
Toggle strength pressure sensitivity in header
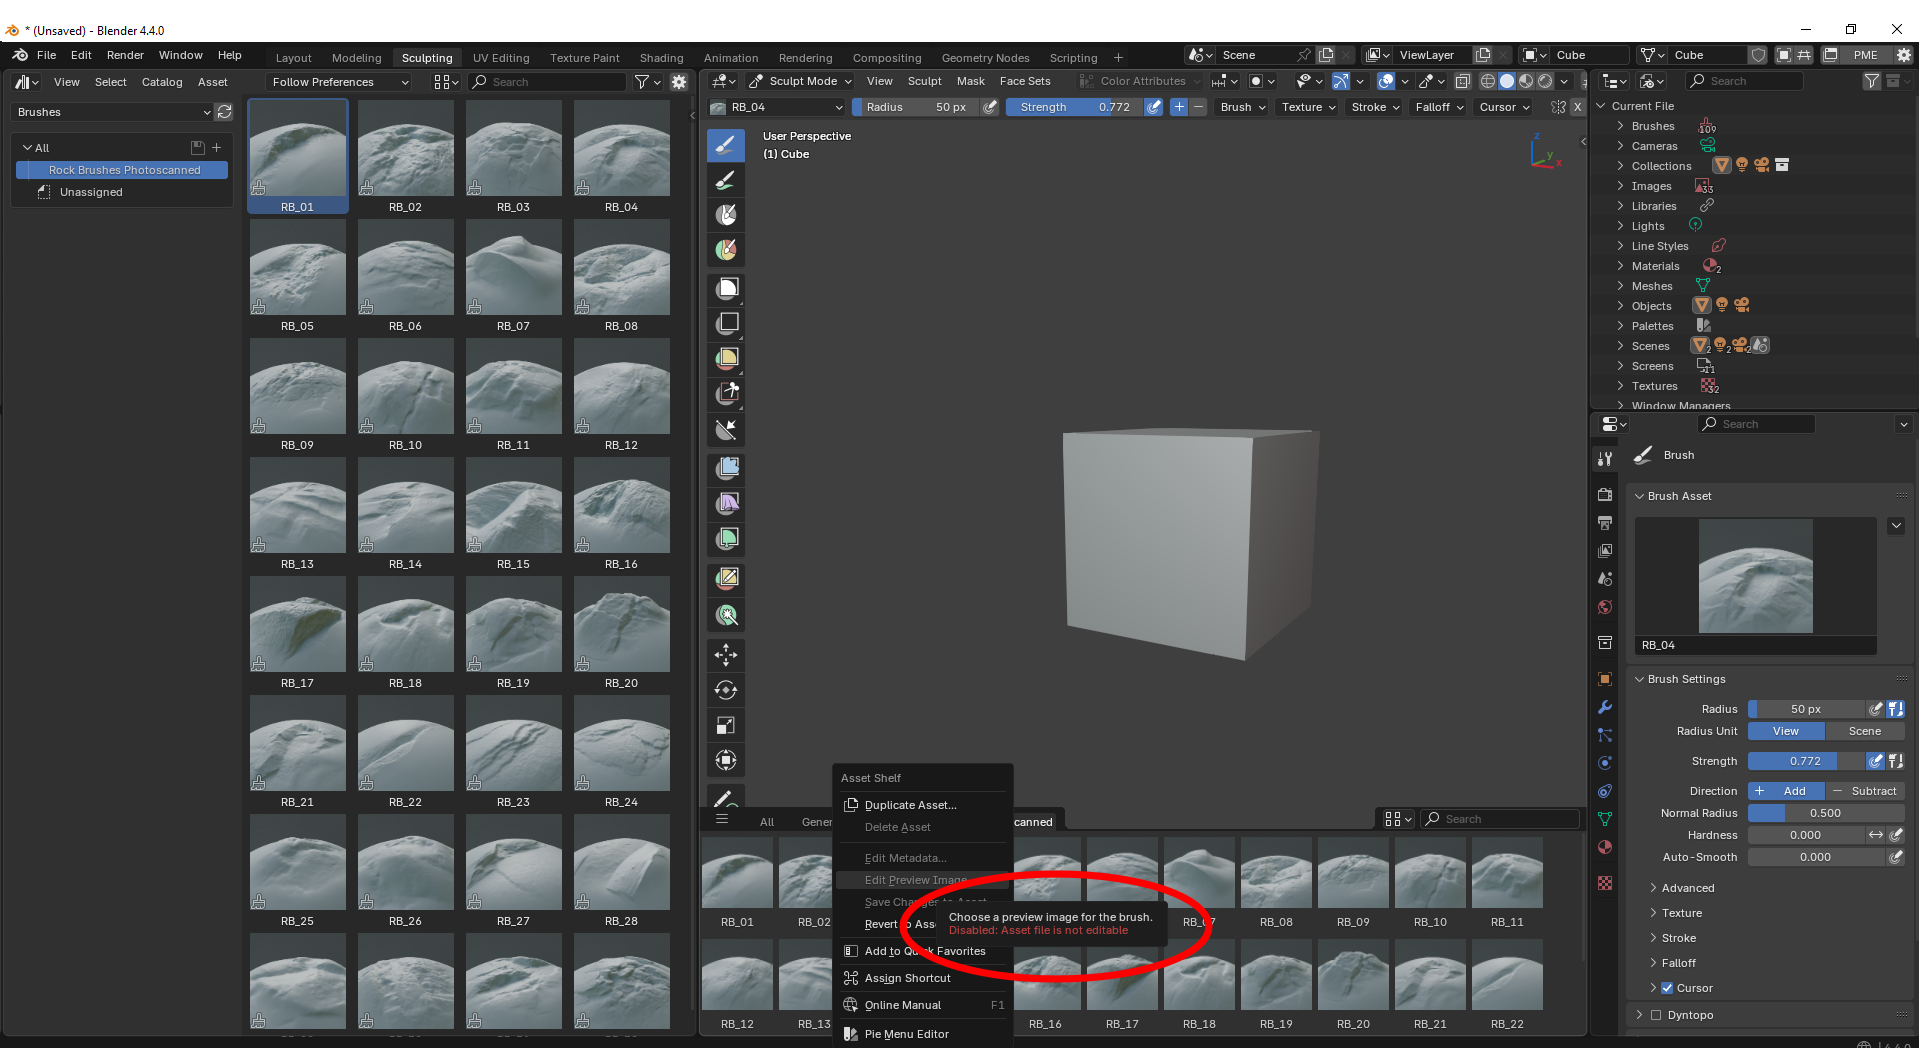[x=1154, y=107]
